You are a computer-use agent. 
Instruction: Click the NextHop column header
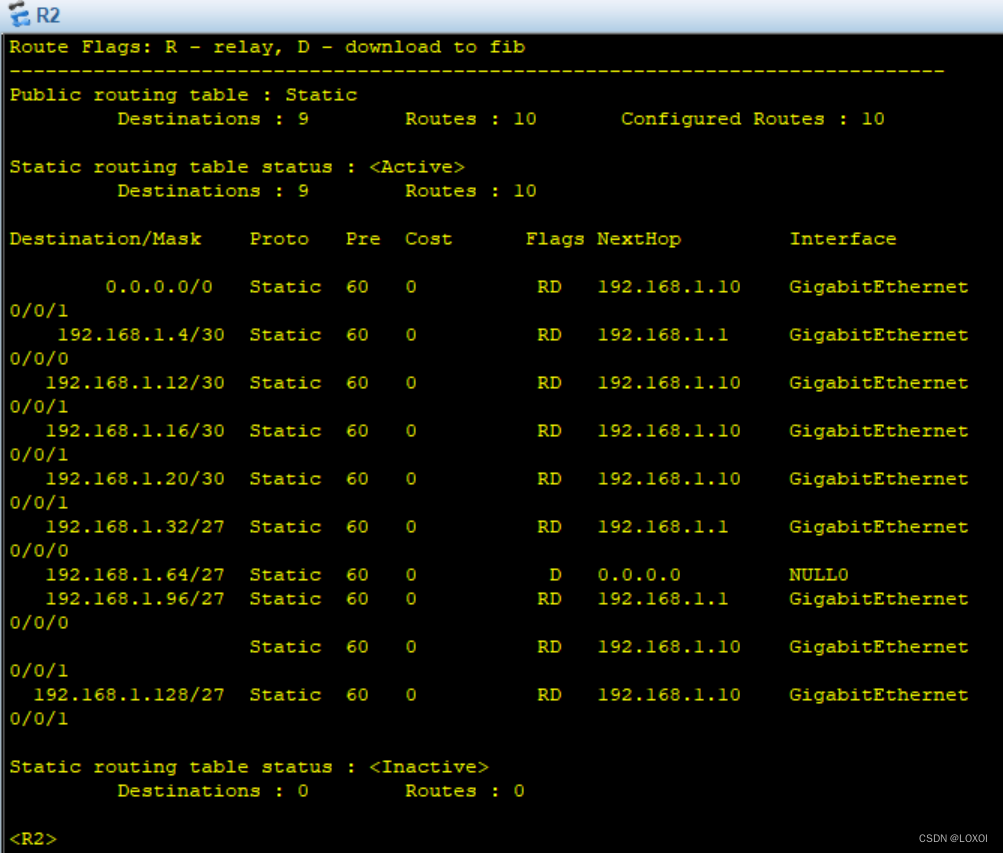[639, 239]
